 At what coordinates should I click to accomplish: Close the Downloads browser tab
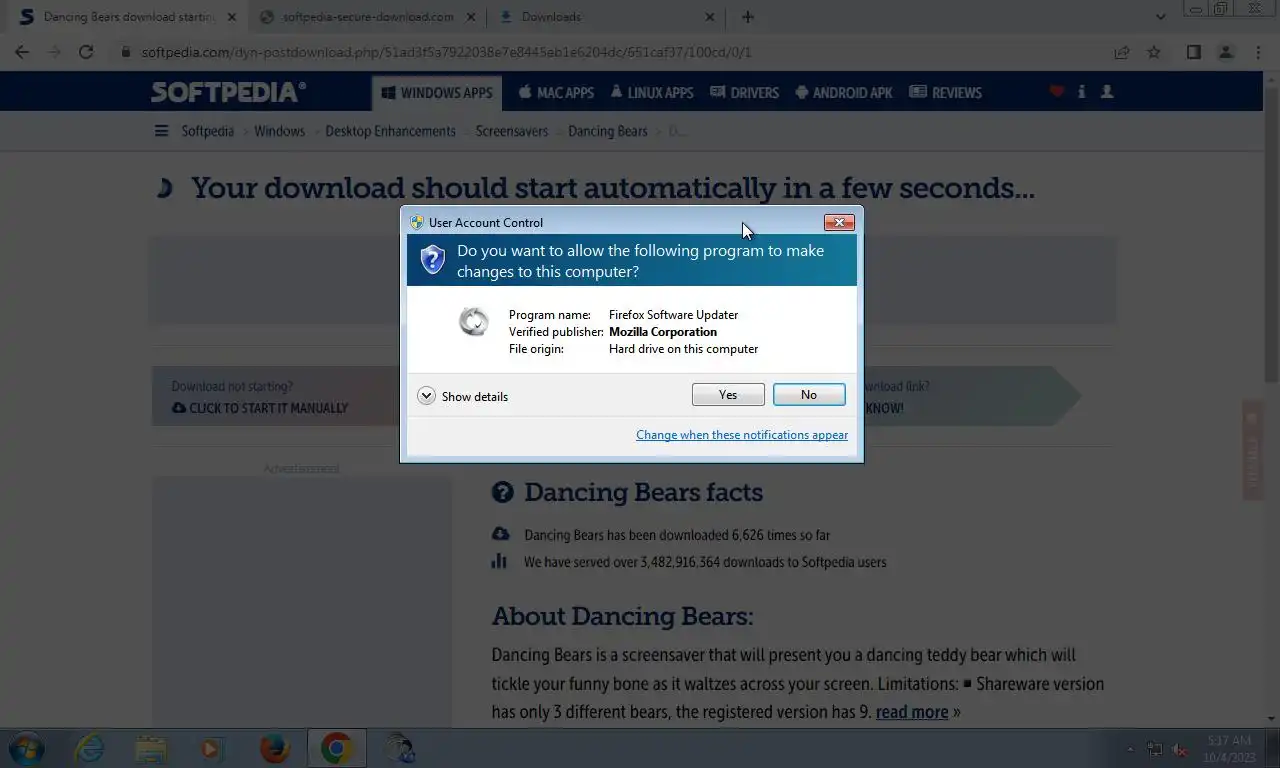tap(710, 17)
